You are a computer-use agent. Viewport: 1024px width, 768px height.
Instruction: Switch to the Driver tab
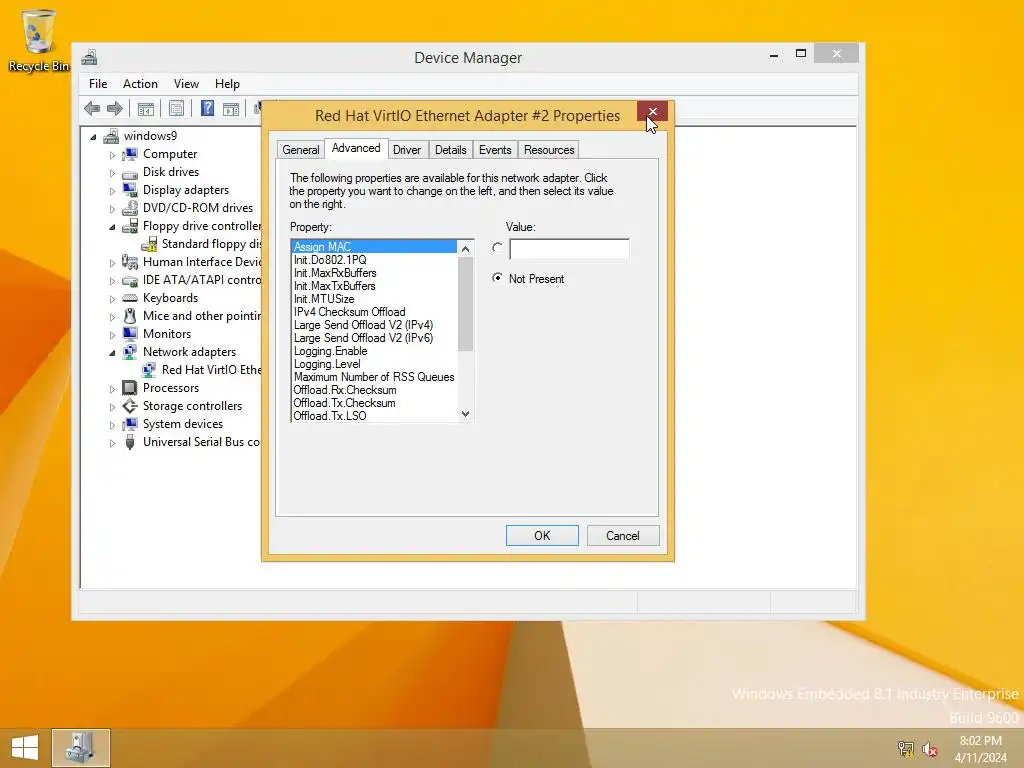pyautogui.click(x=407, y=150)
